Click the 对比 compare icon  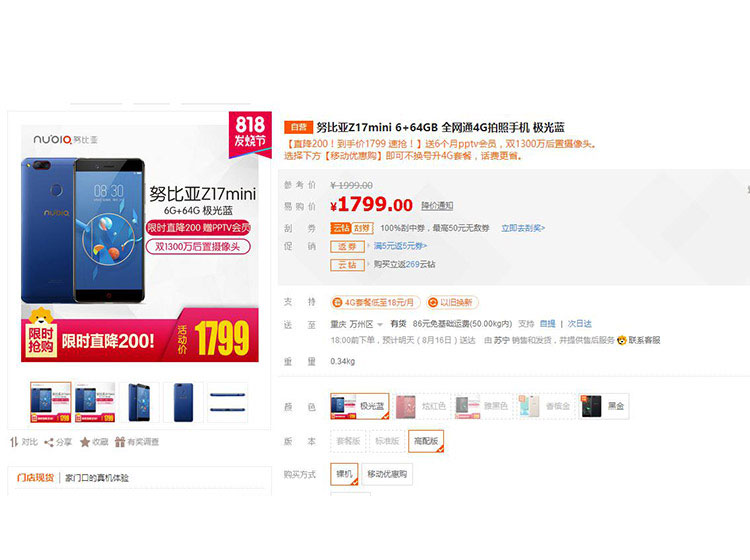click(14, 442)
